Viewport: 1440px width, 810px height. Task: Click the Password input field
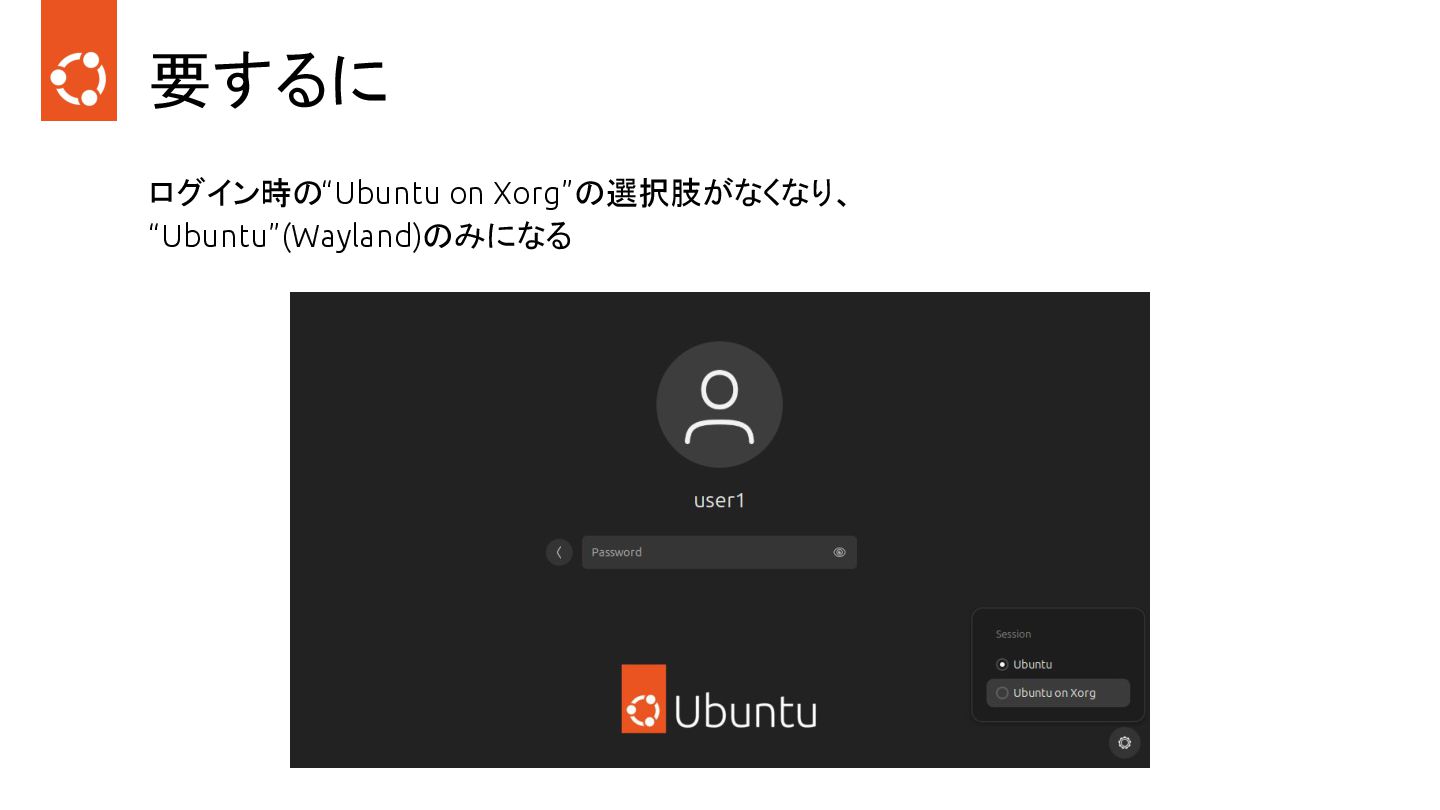(719, 552)
